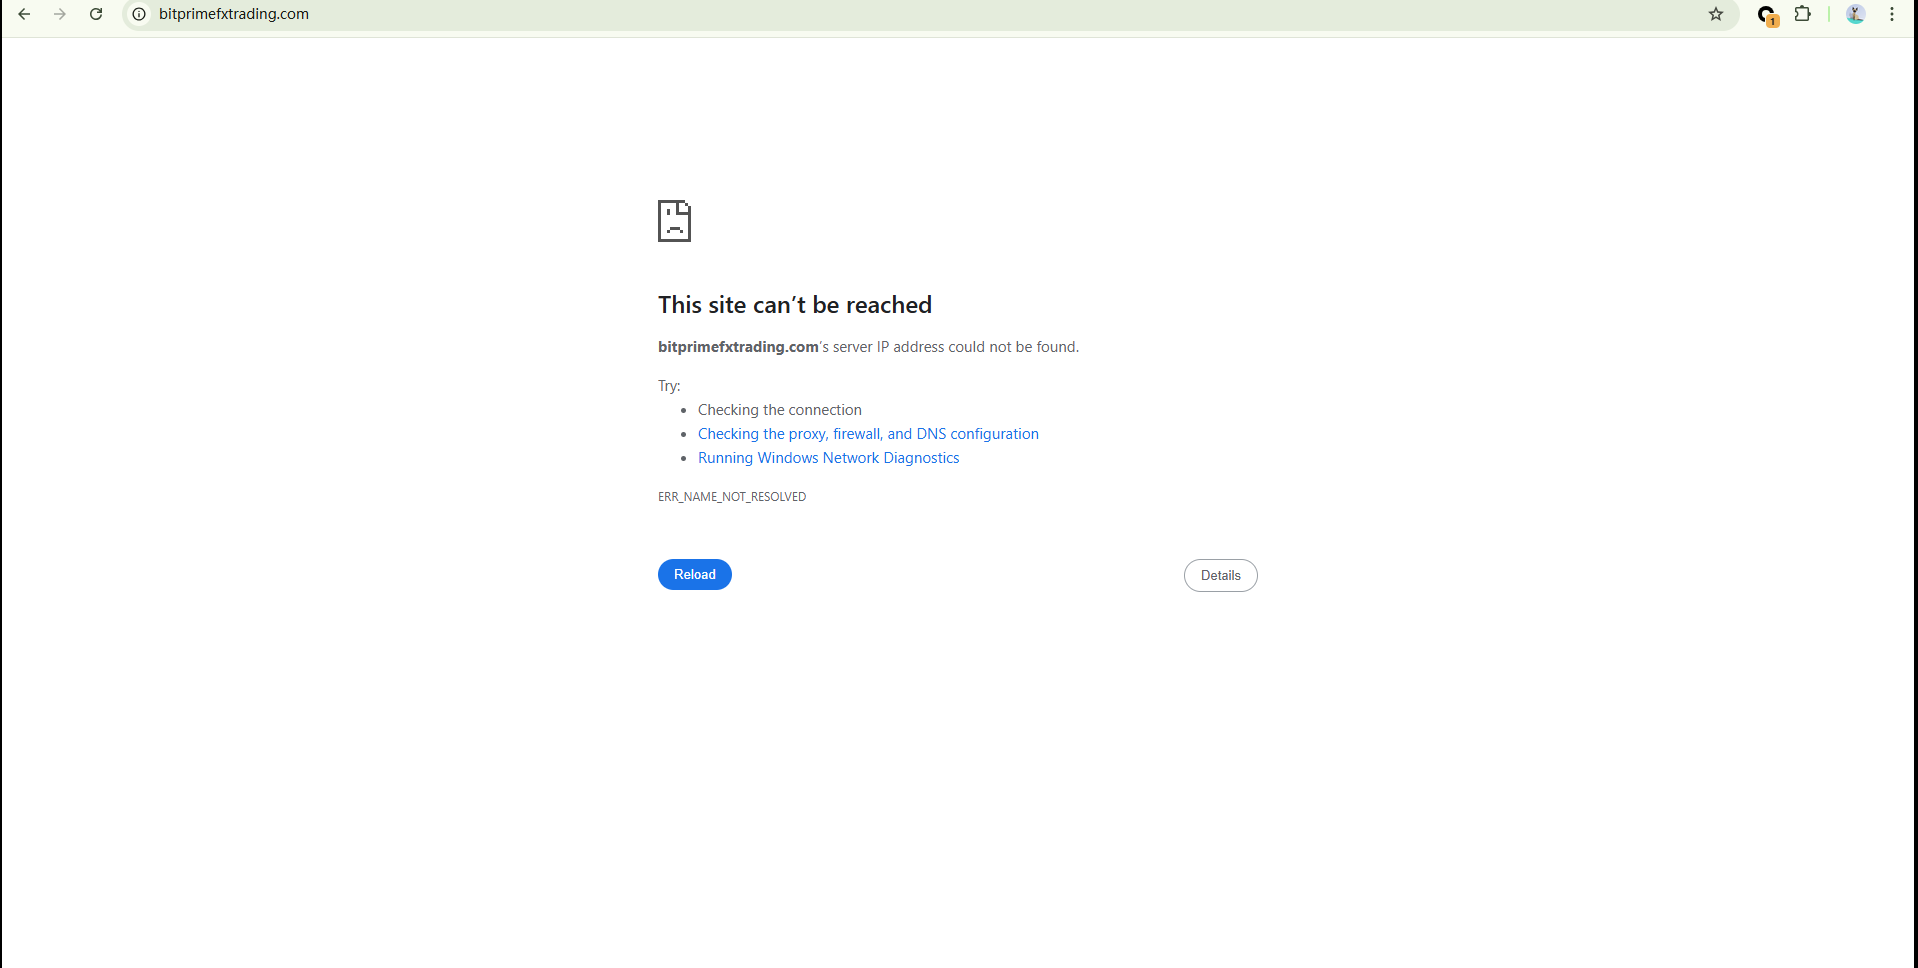Click the "This site can't be reached" heading
Screen dimensions: 1918x968
(x=795, y=305)
